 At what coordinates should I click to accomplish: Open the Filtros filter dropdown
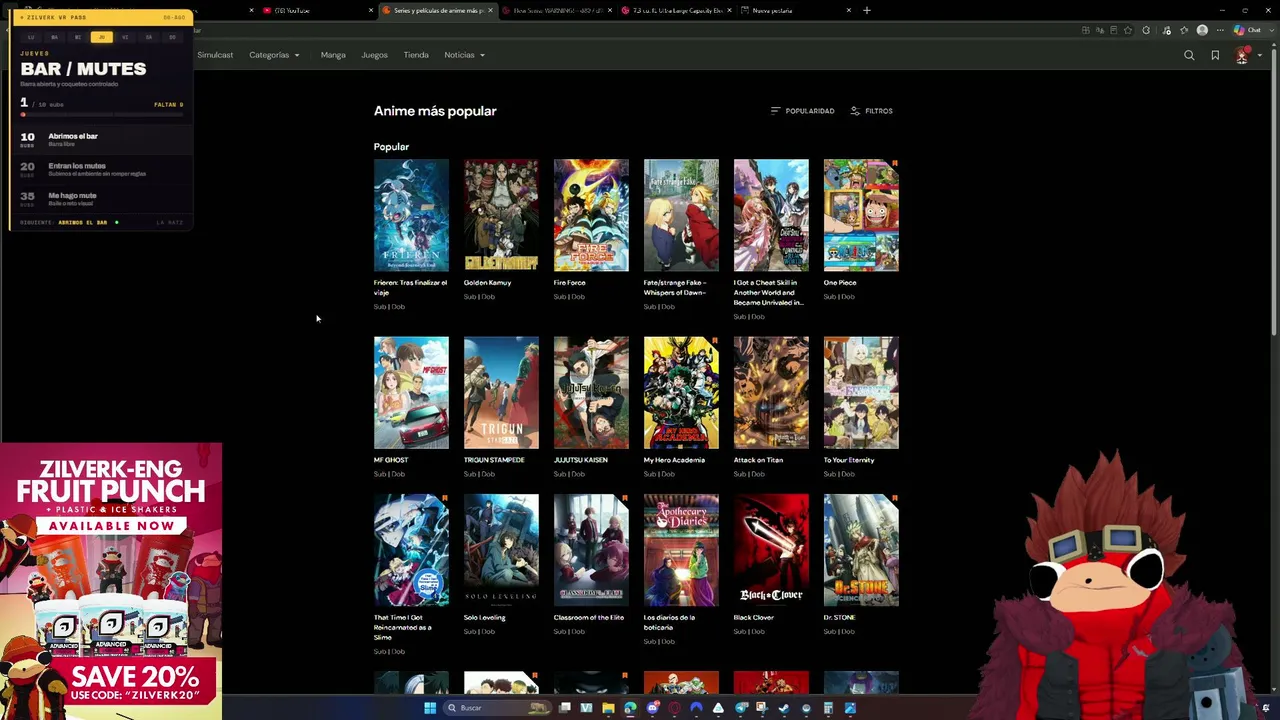871,111
